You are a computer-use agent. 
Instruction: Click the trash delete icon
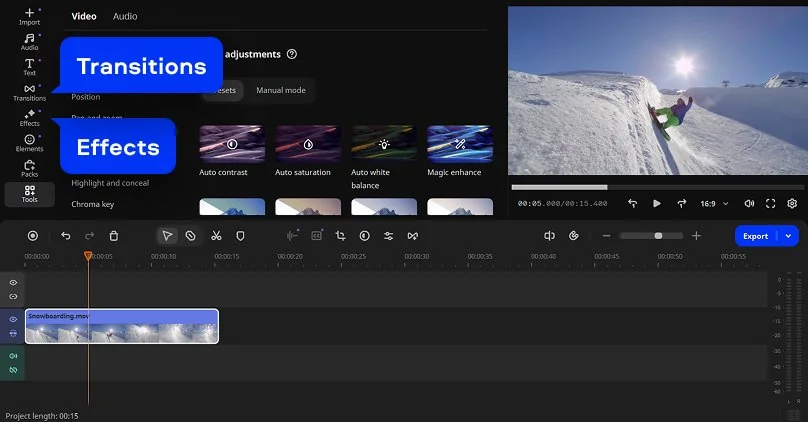coord(114,236)
